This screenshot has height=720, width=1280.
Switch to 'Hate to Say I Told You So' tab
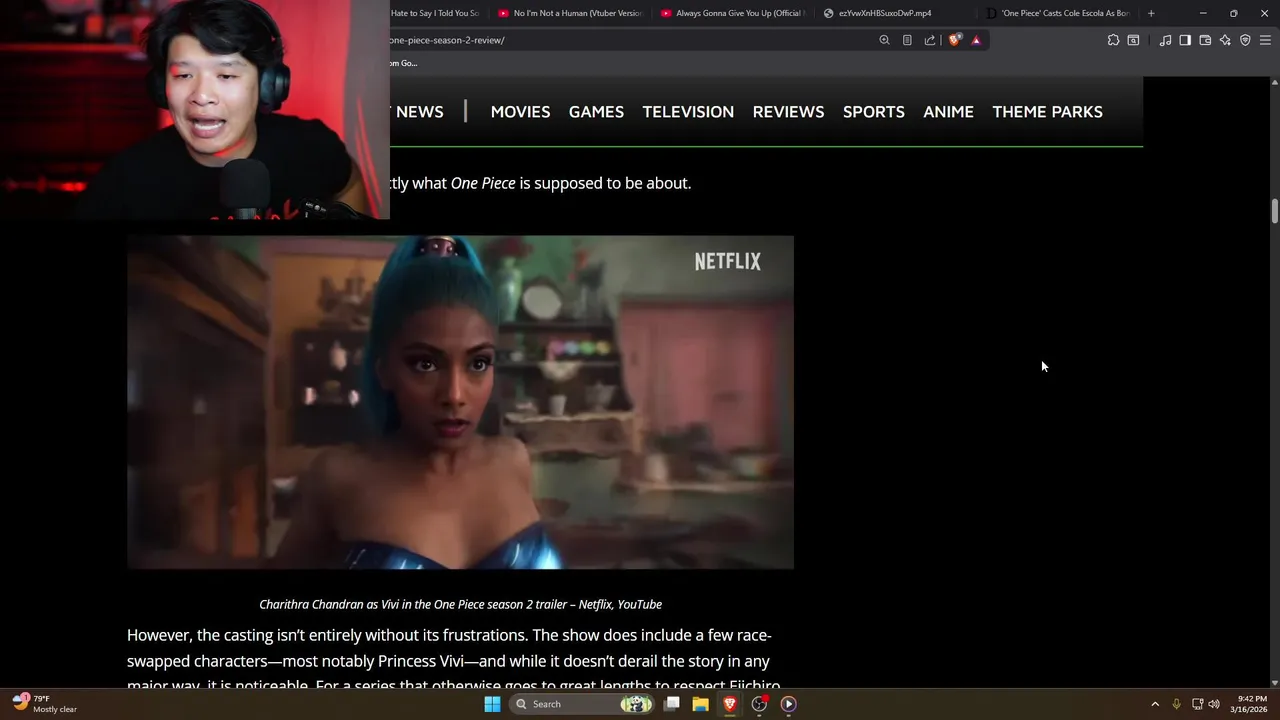(436, 13)
